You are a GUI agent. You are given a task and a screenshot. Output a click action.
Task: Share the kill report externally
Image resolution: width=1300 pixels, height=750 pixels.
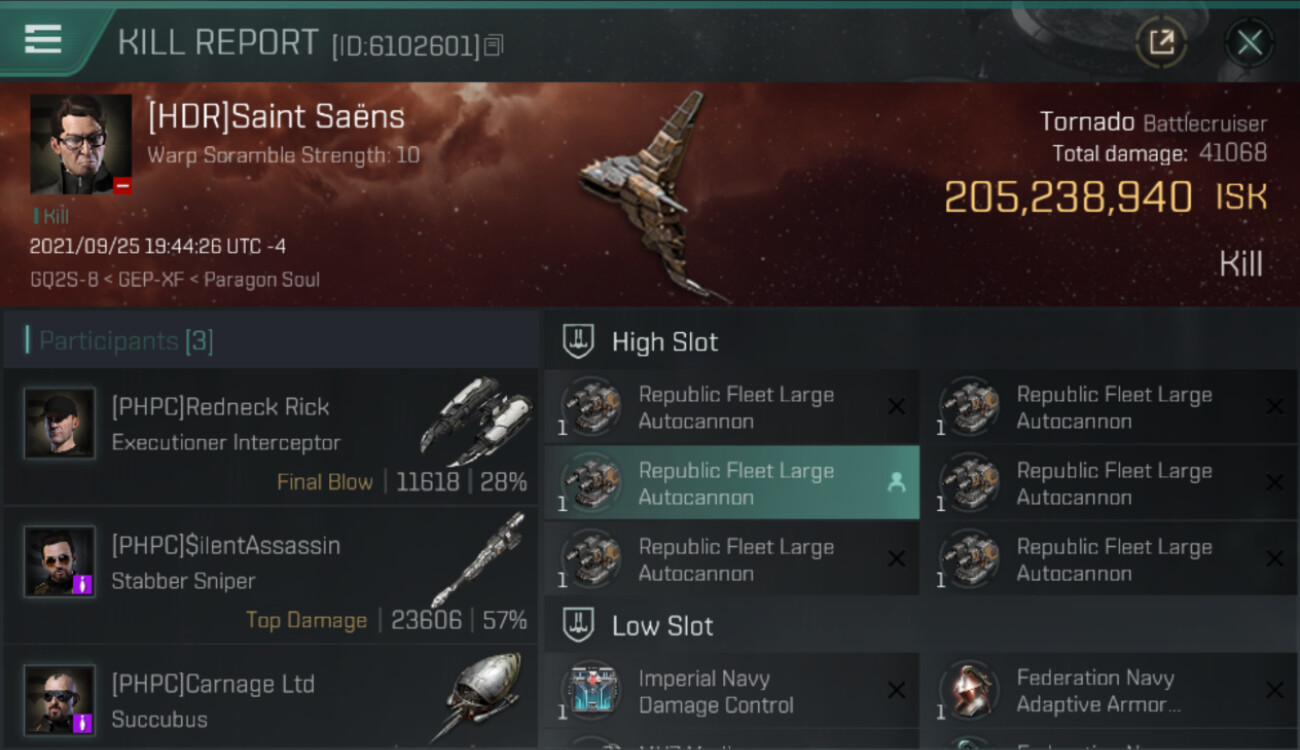point(1161,42)
